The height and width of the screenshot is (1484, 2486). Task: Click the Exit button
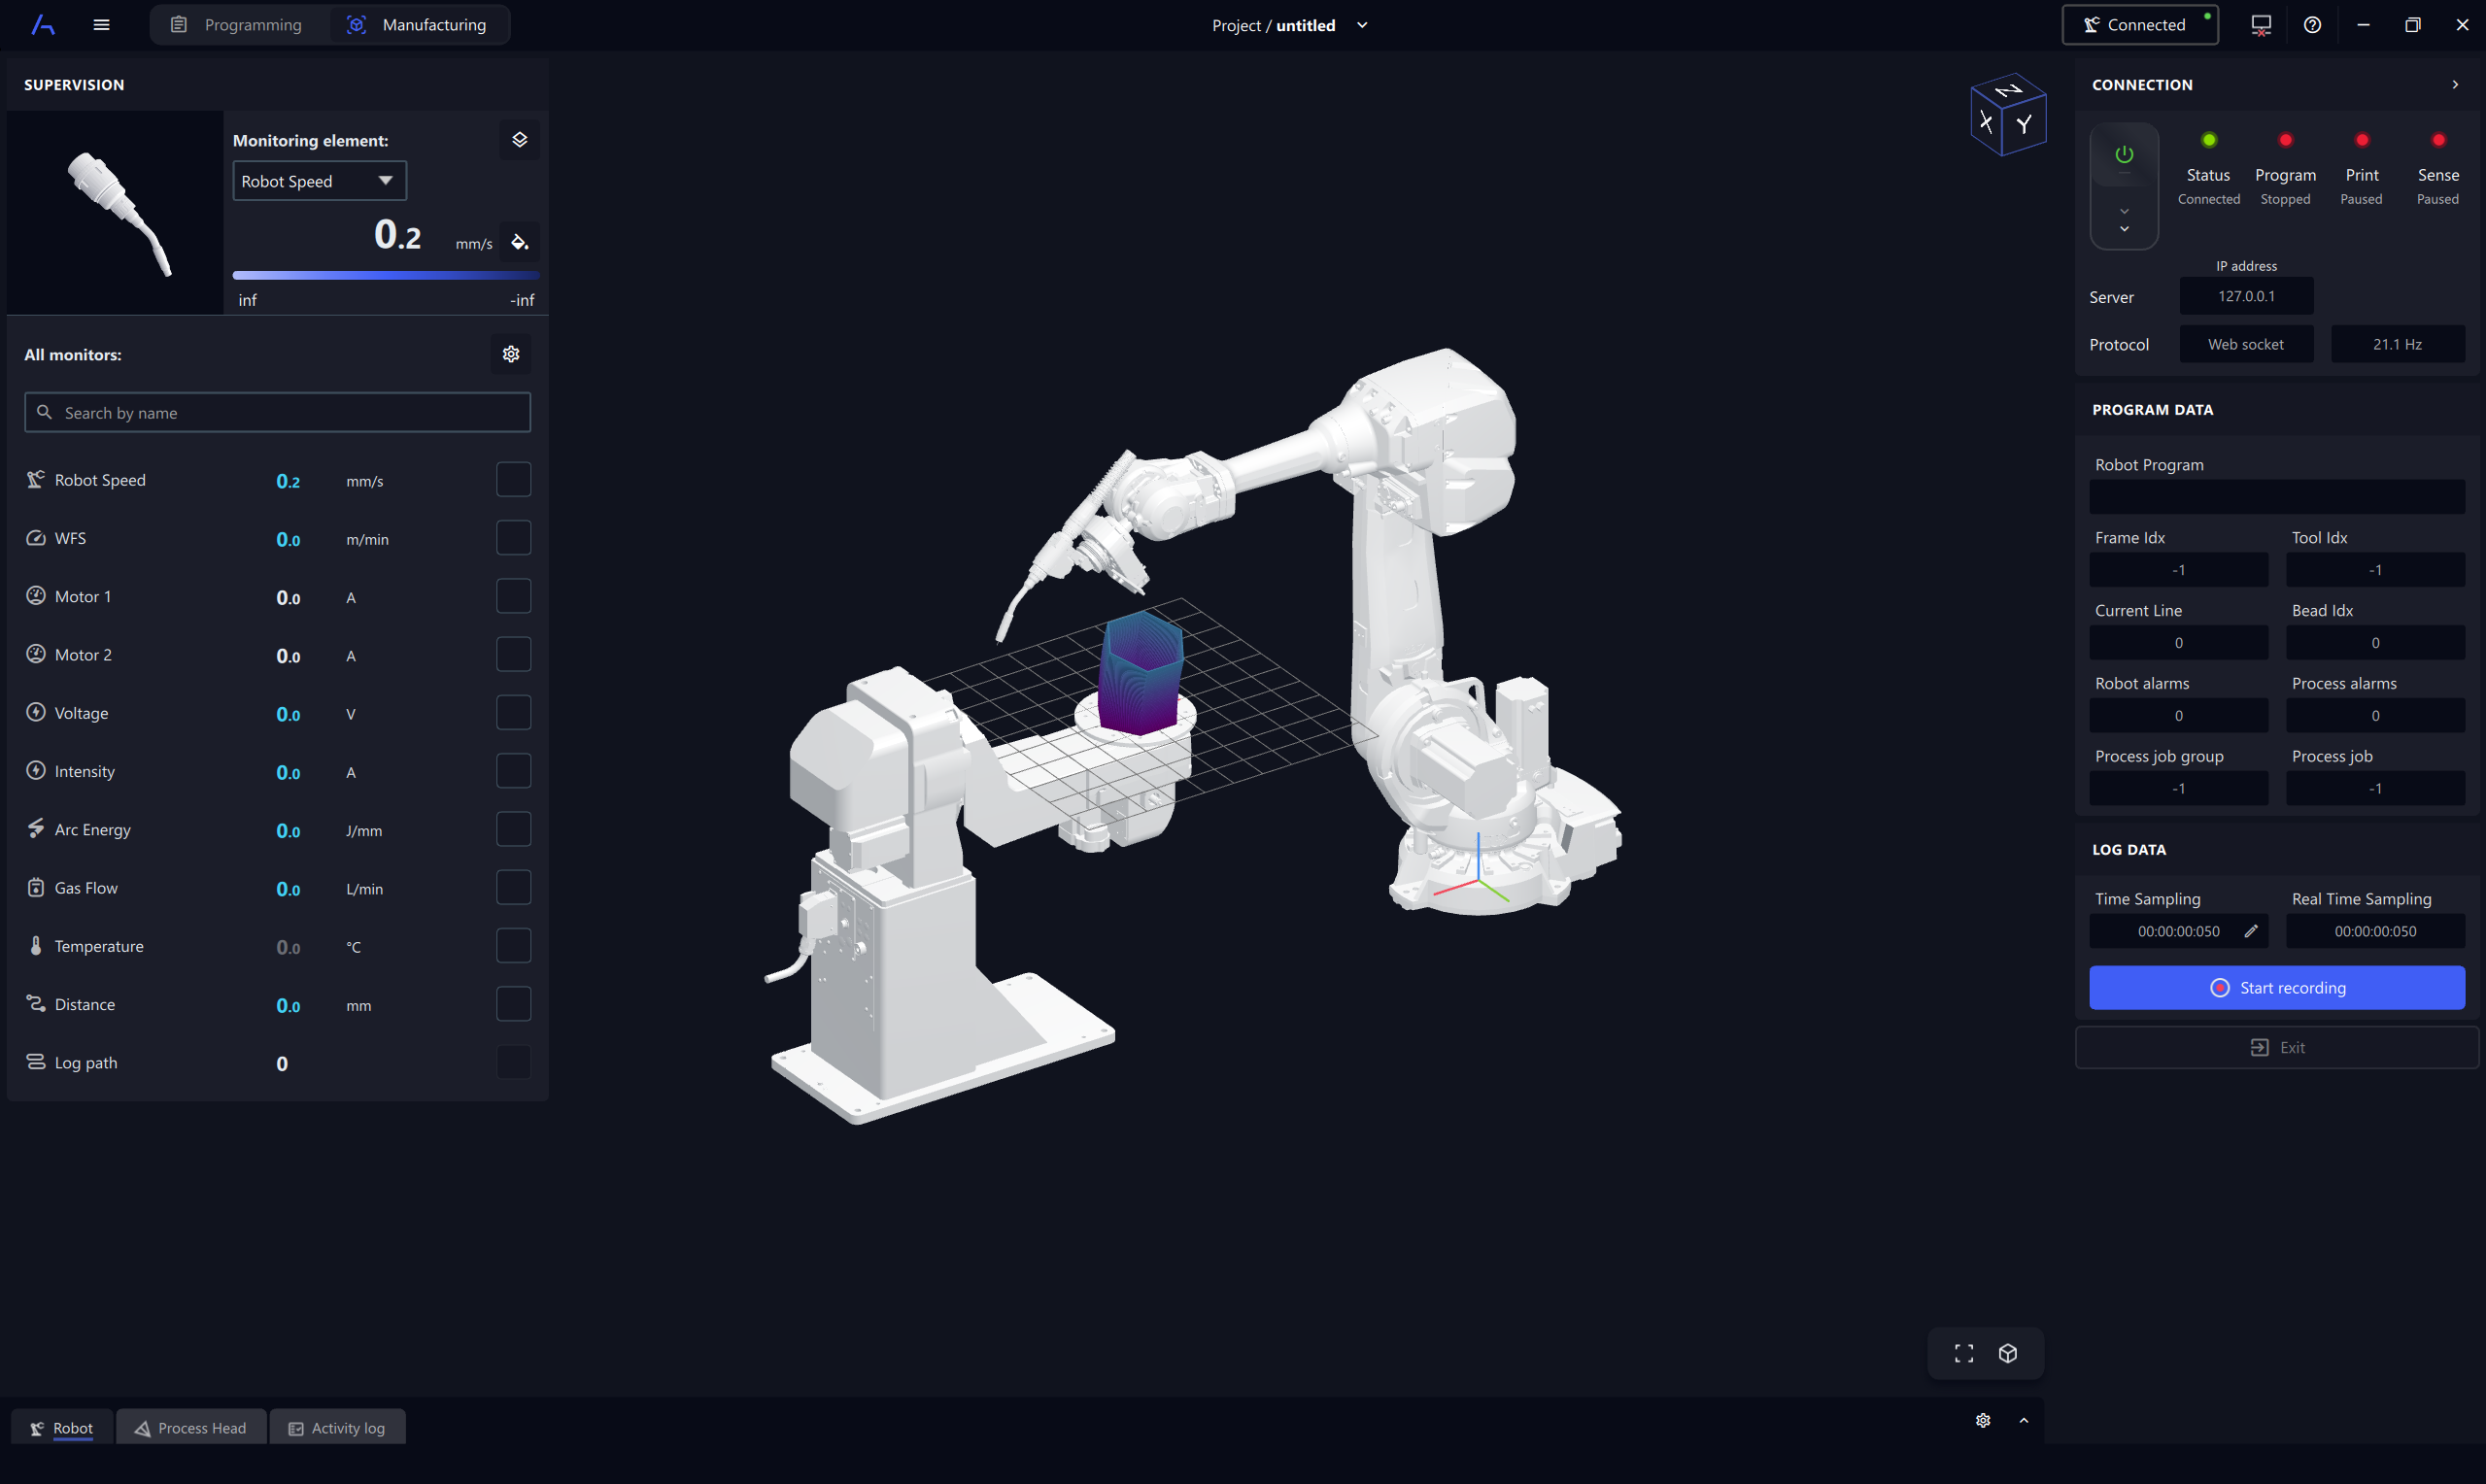click(2277, 1047)
